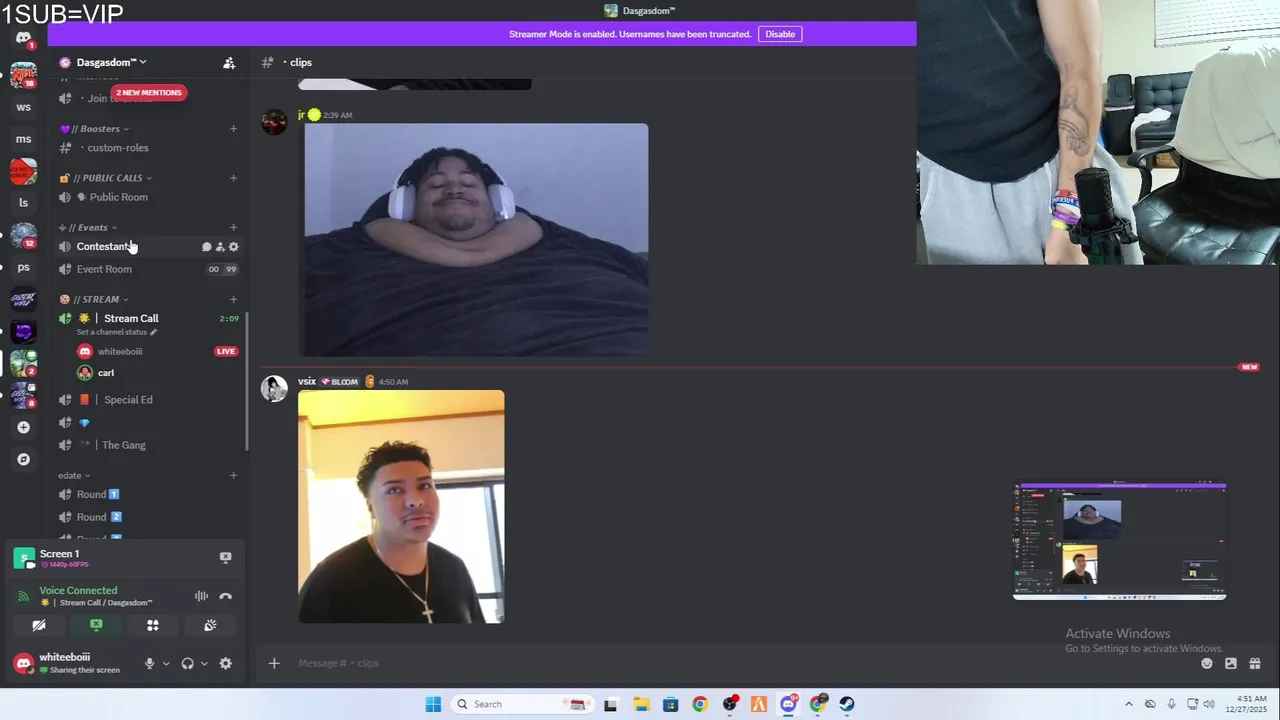1280x720 pixels.
Task: Open Windows Start menu
Action: [433, 704]
